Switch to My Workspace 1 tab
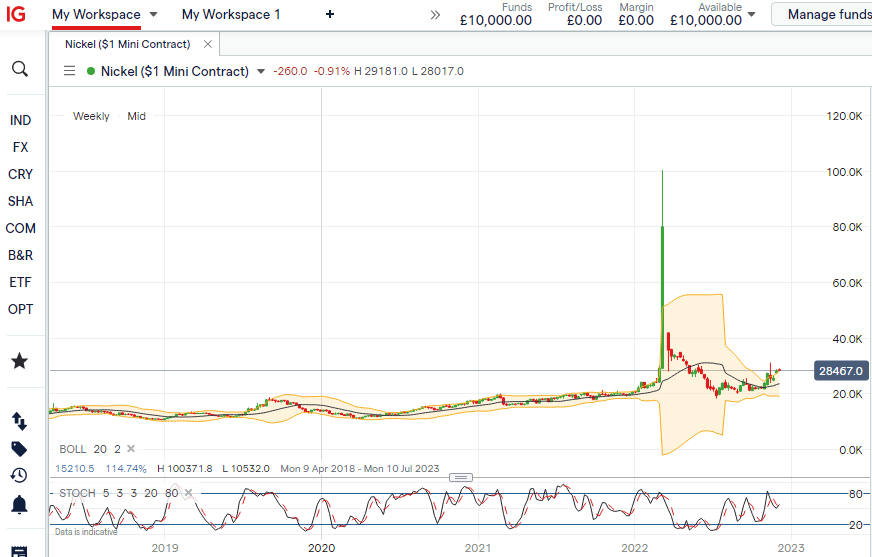 click(231, 14)
